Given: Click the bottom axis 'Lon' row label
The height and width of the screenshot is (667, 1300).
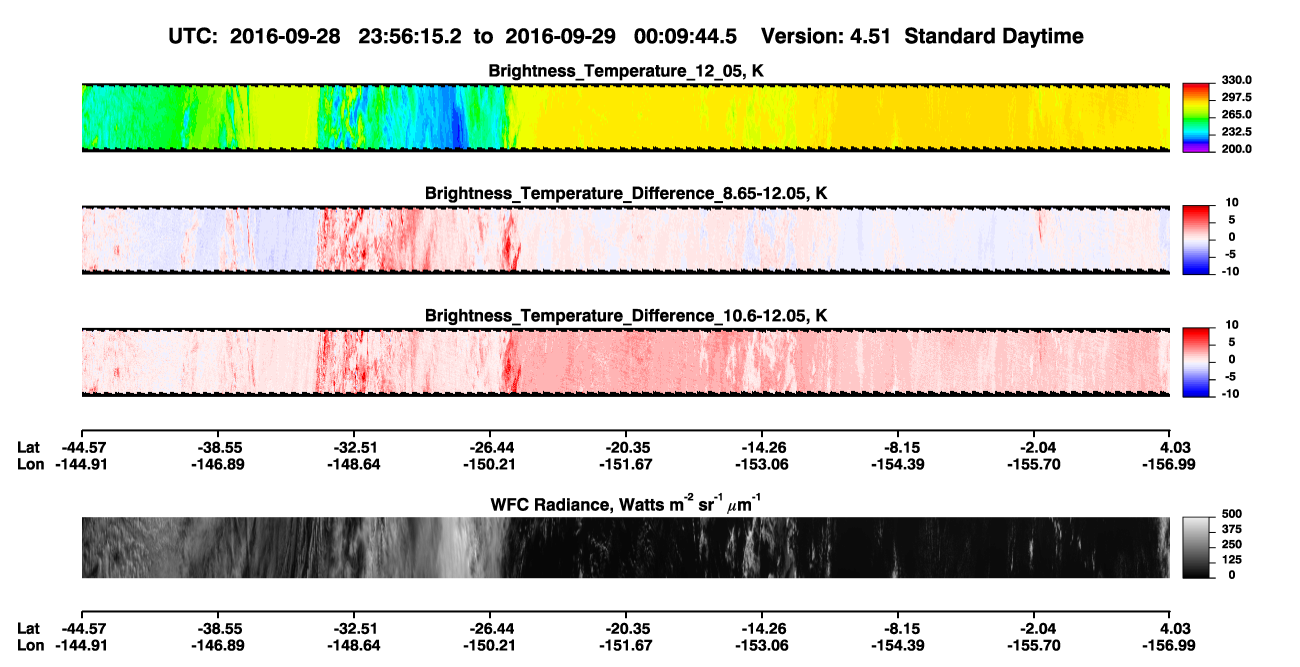Looking at the screenshot, I should click(x=31, y=645).
